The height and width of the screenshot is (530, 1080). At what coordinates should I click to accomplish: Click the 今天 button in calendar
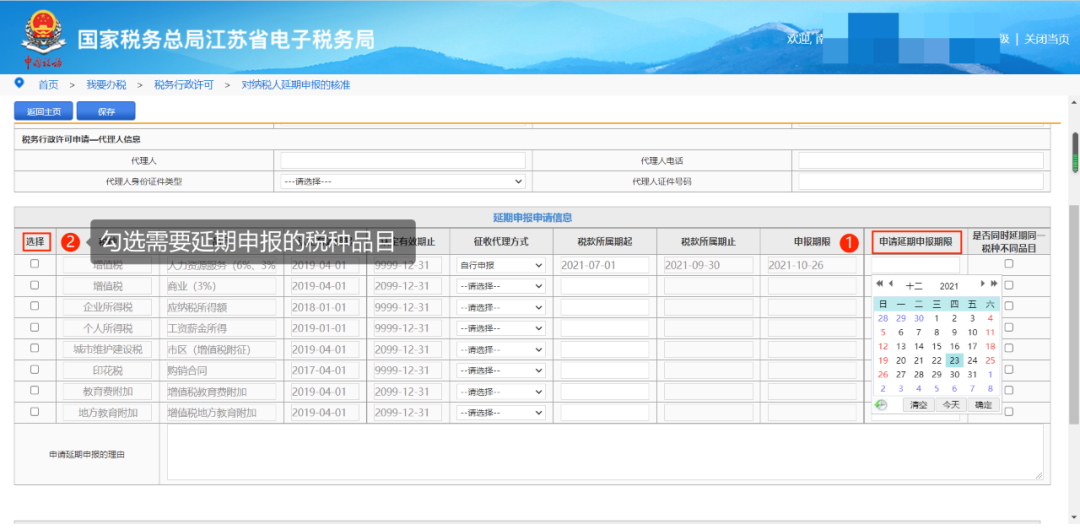(951, 405)
